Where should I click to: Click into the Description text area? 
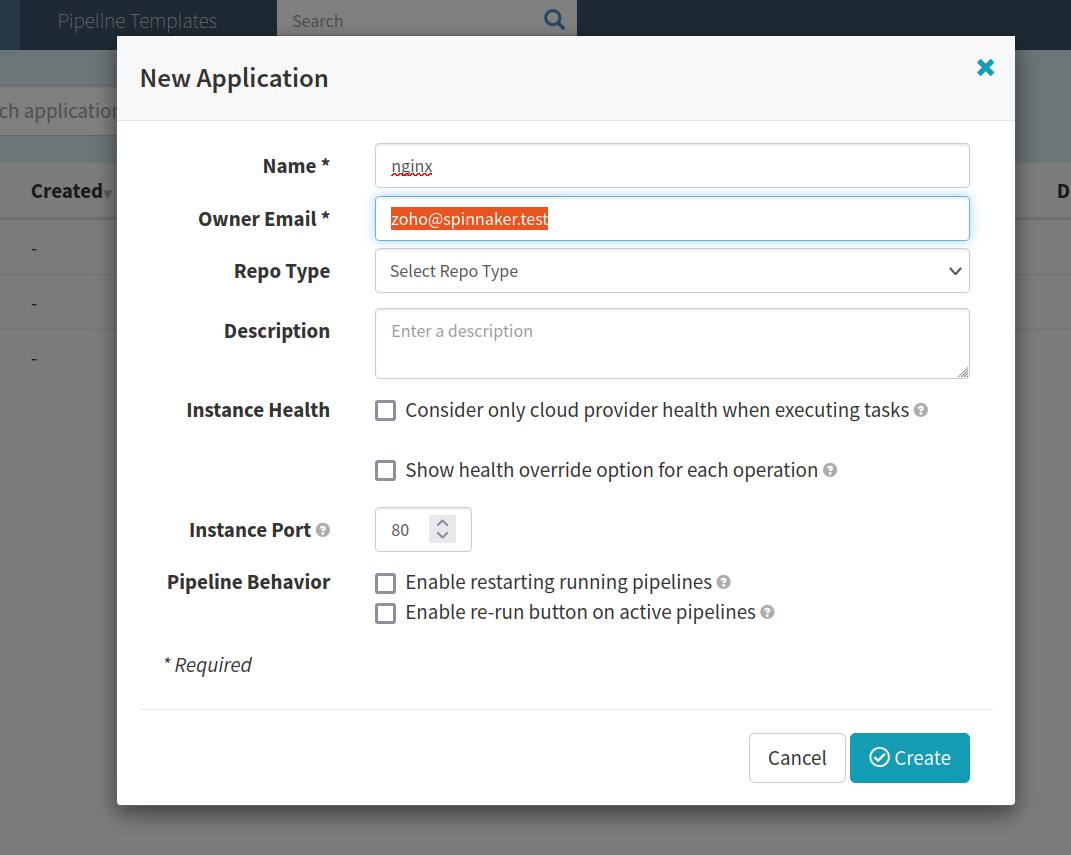tap(671, 343)
